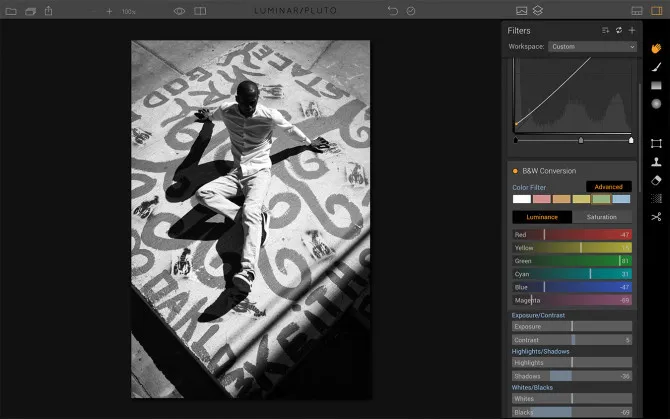Screen dimensions: 670x419
Task: Add a new filter with plus
Action: click(x=632, y=31)
